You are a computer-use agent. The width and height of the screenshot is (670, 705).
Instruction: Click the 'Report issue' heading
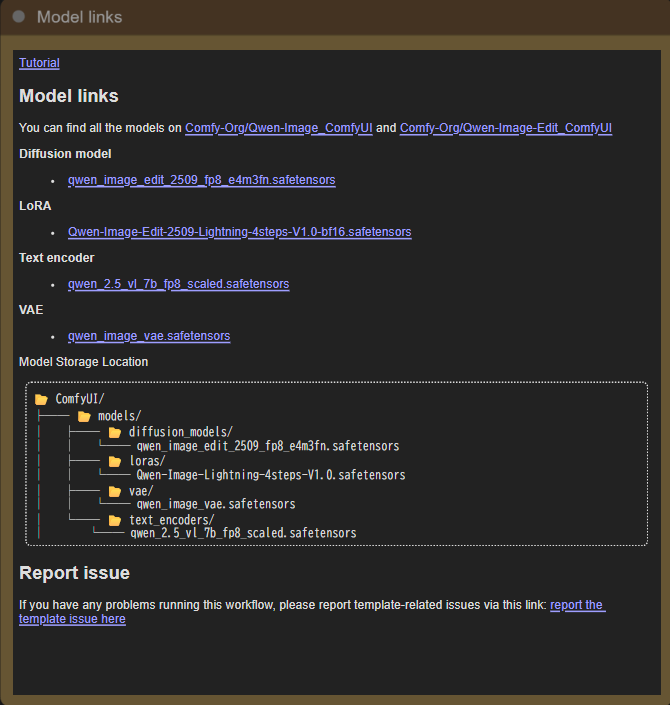pos(75,573)
